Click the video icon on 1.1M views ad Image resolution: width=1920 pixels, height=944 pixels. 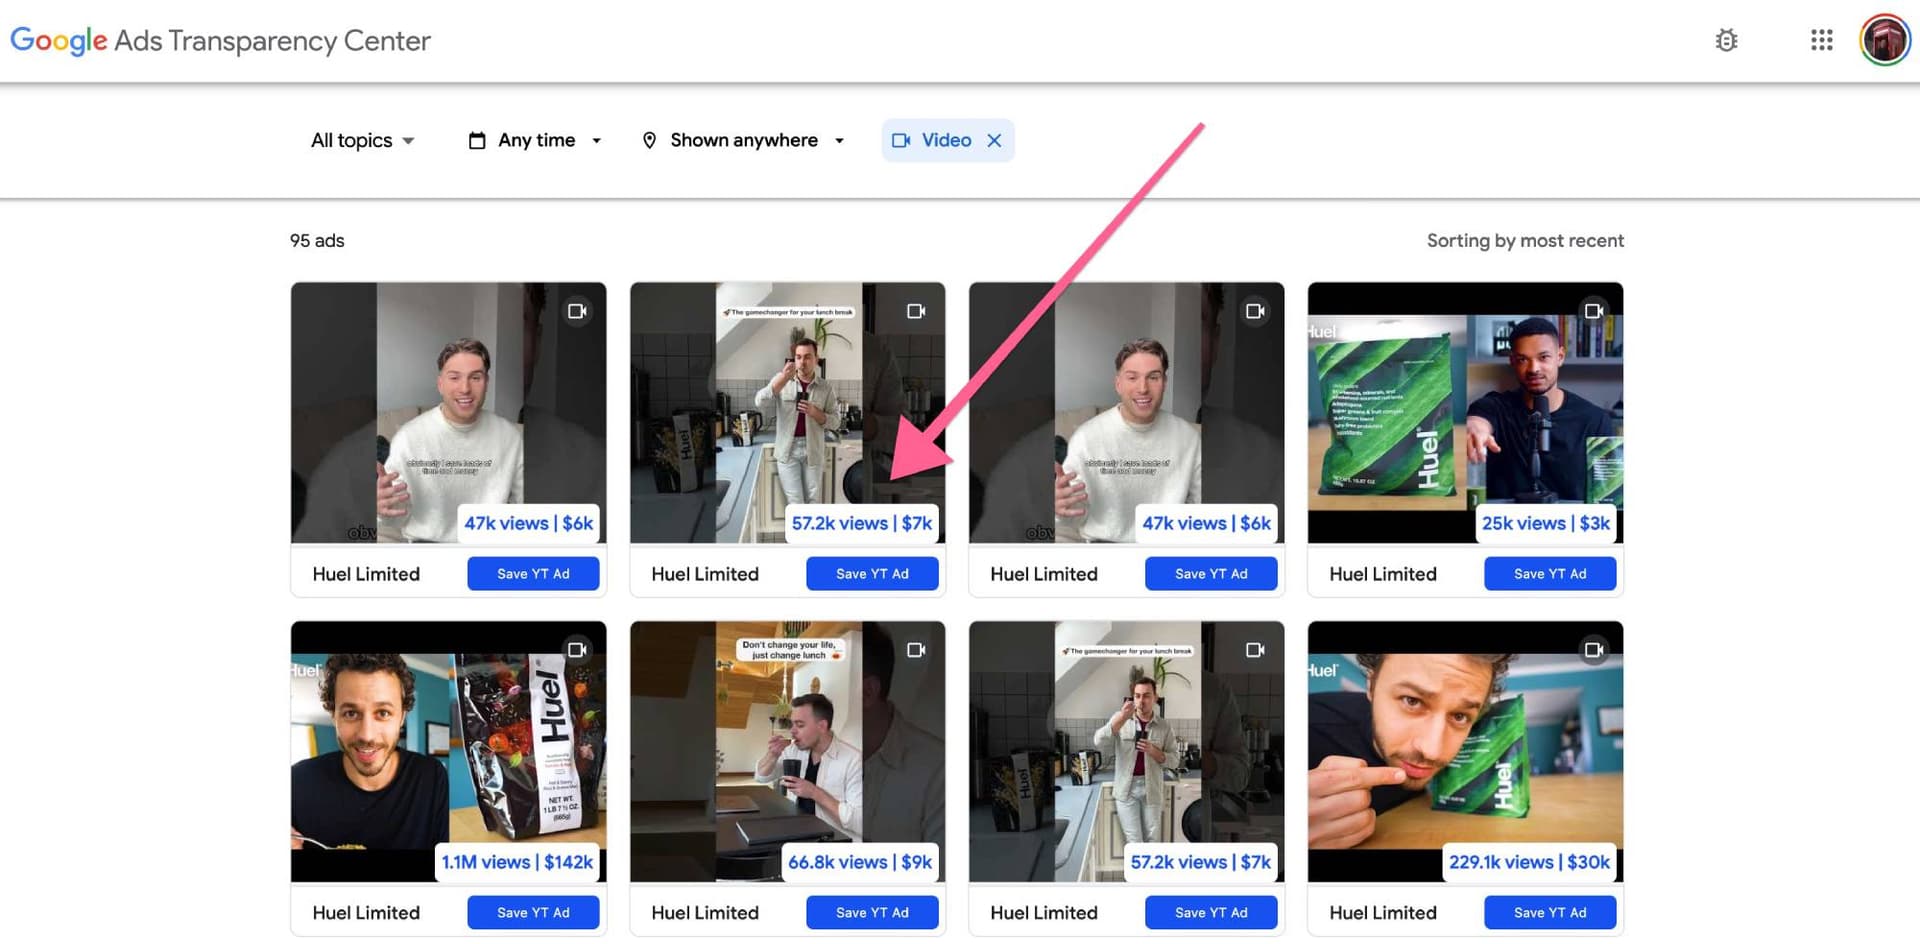[x=577, y=650]
